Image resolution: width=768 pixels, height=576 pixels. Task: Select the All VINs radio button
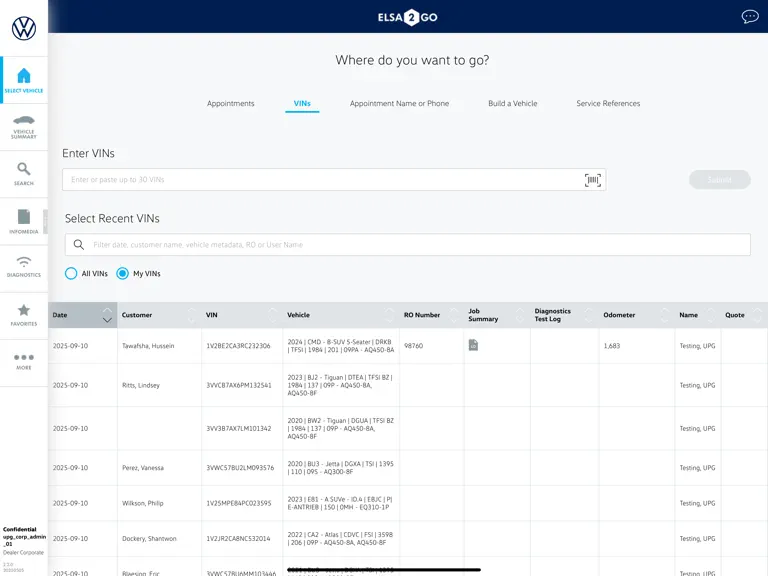click(x=71, y=273)
